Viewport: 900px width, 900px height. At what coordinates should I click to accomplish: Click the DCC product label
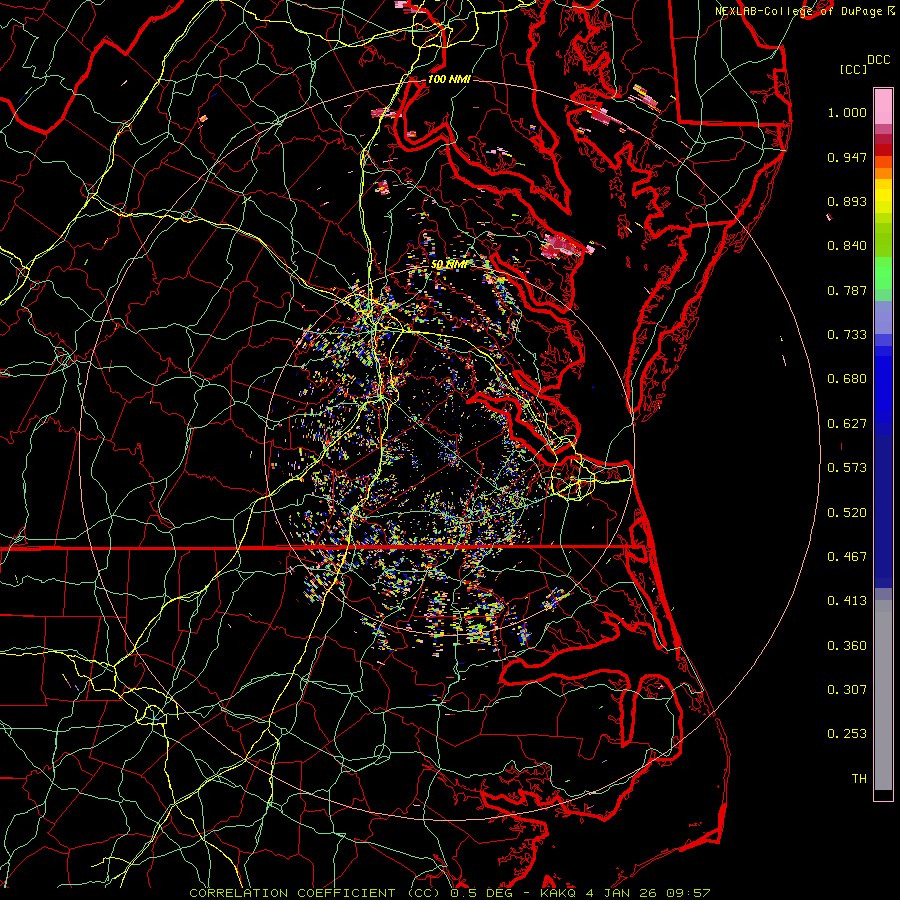(x=878, y=60)
